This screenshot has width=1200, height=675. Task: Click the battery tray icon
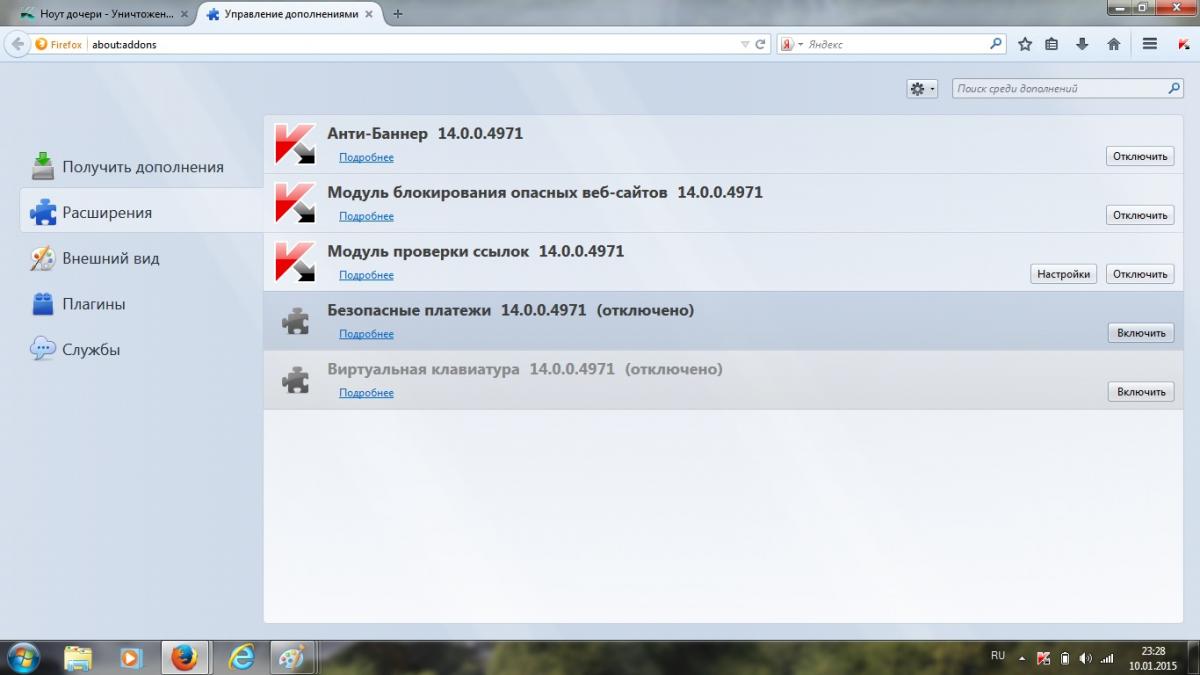(1065, 658)
